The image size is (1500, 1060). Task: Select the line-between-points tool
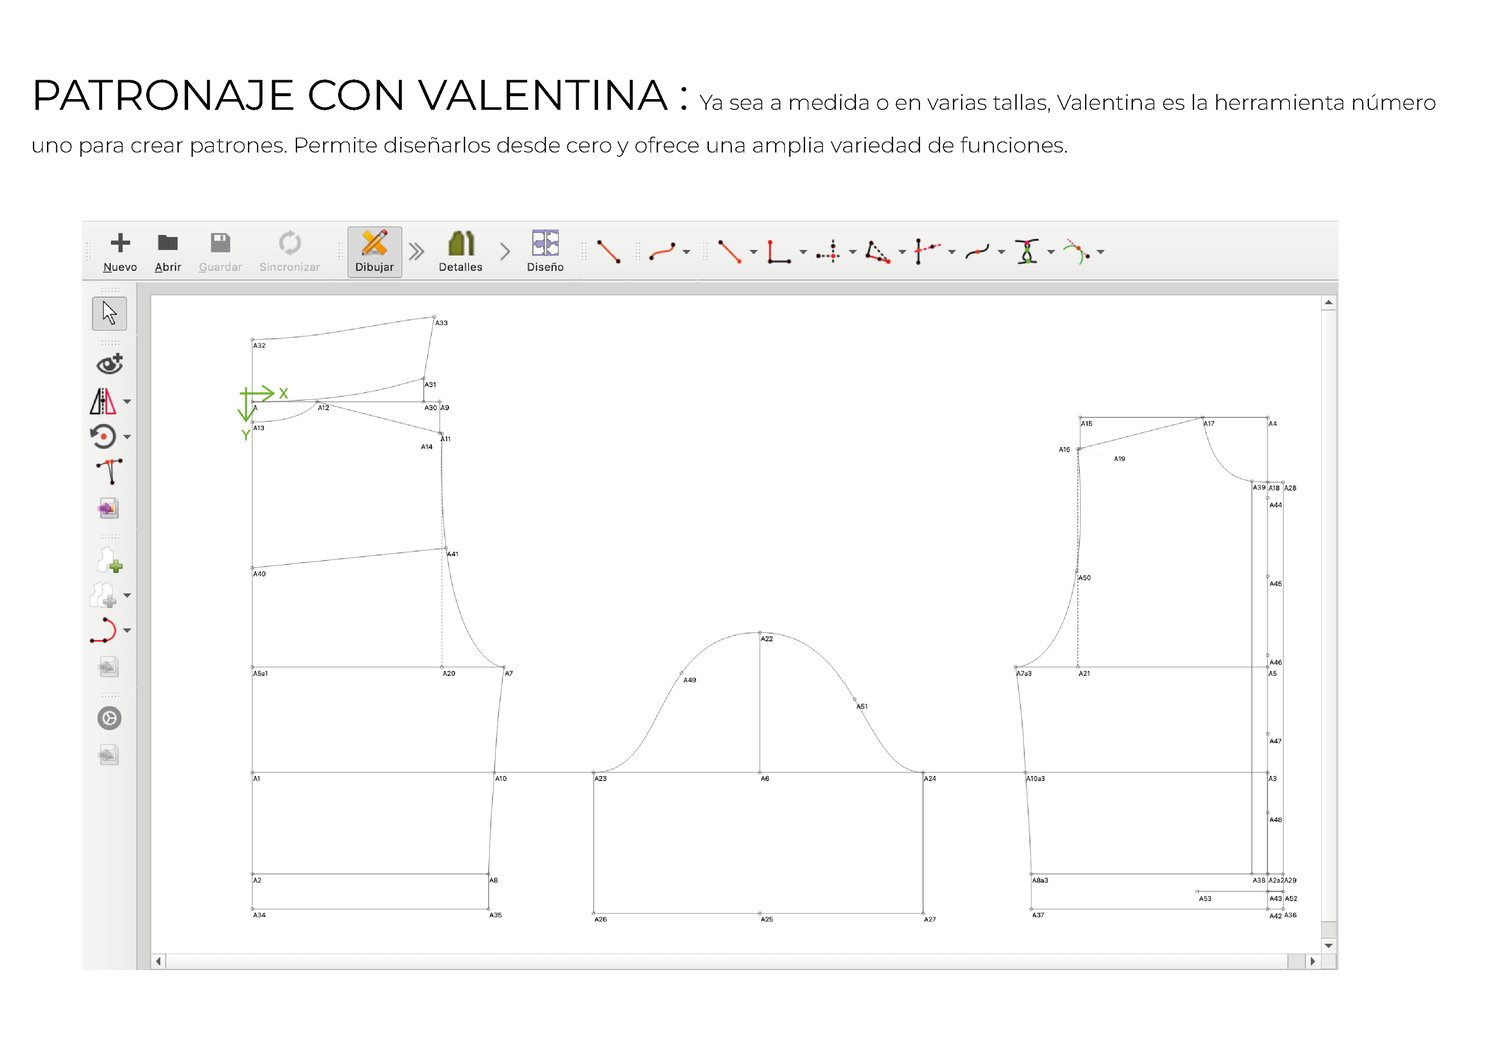608,251
